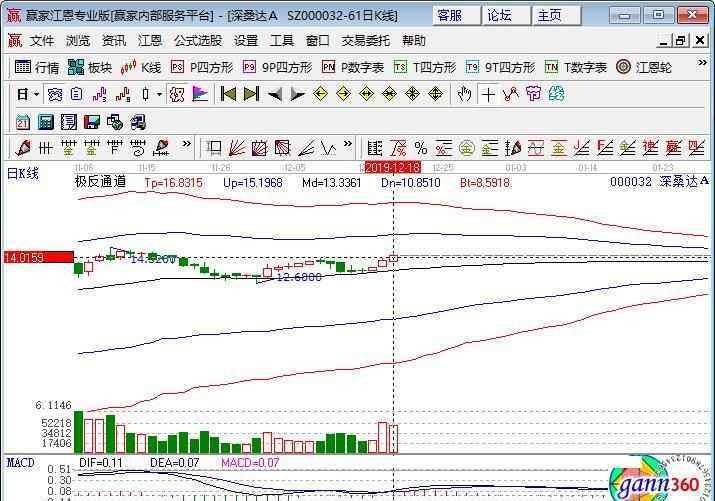Click the 主页 button in title bar
Screen dimensions: 715x501
(555, 15)
